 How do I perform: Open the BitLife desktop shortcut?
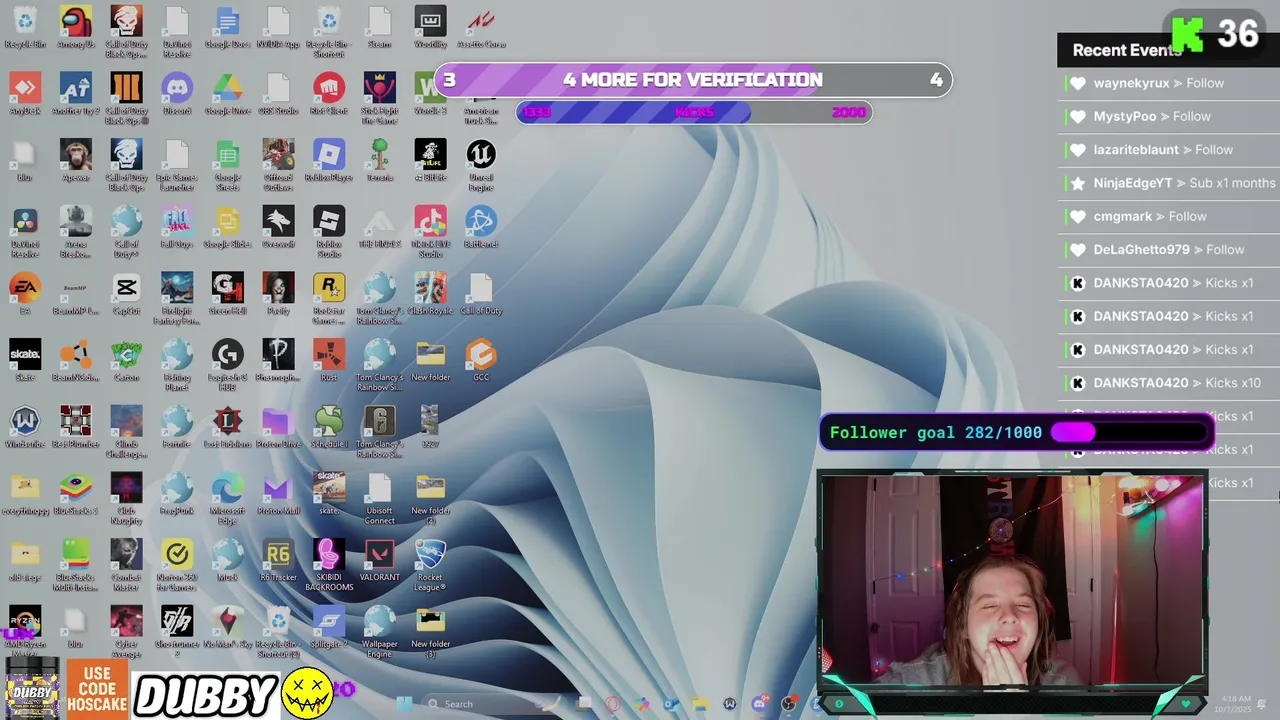pos(430,161)
